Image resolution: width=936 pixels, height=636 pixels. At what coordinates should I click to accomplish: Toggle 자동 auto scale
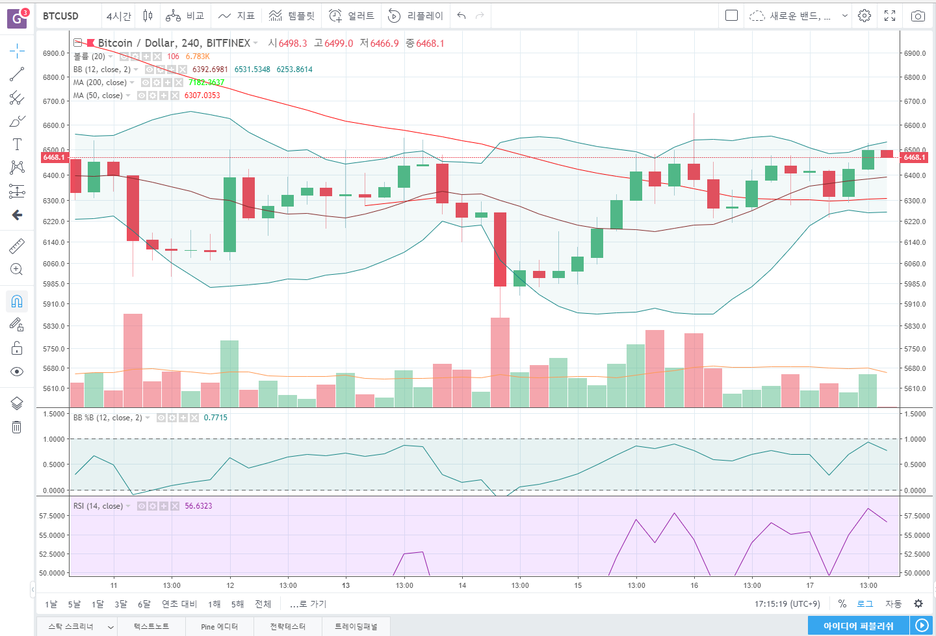pos(893,604)
